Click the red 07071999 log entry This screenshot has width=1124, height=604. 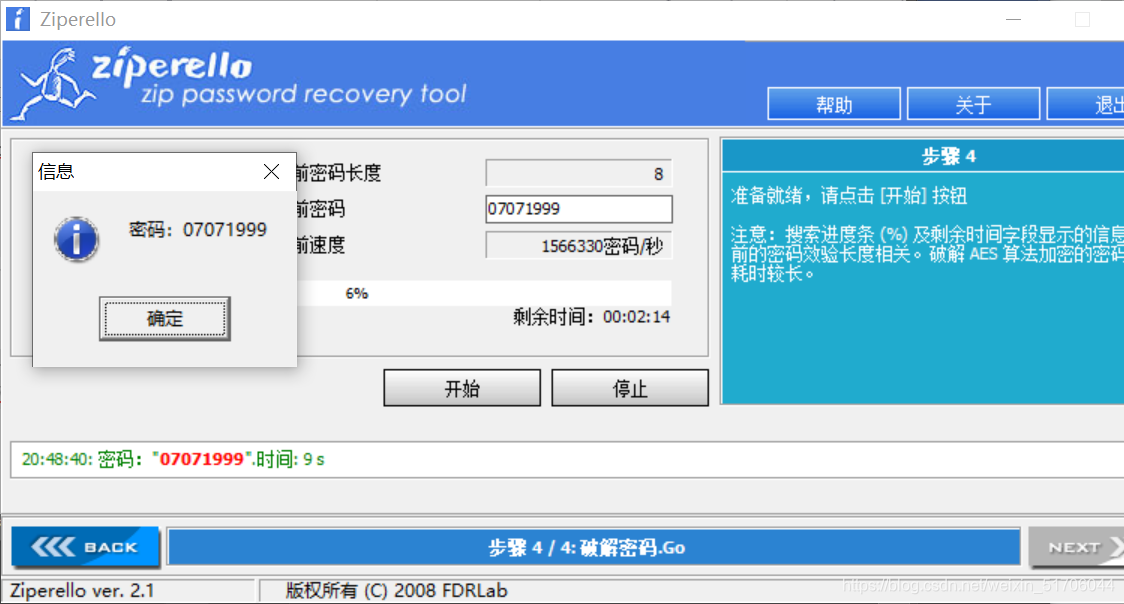point(201,459)
